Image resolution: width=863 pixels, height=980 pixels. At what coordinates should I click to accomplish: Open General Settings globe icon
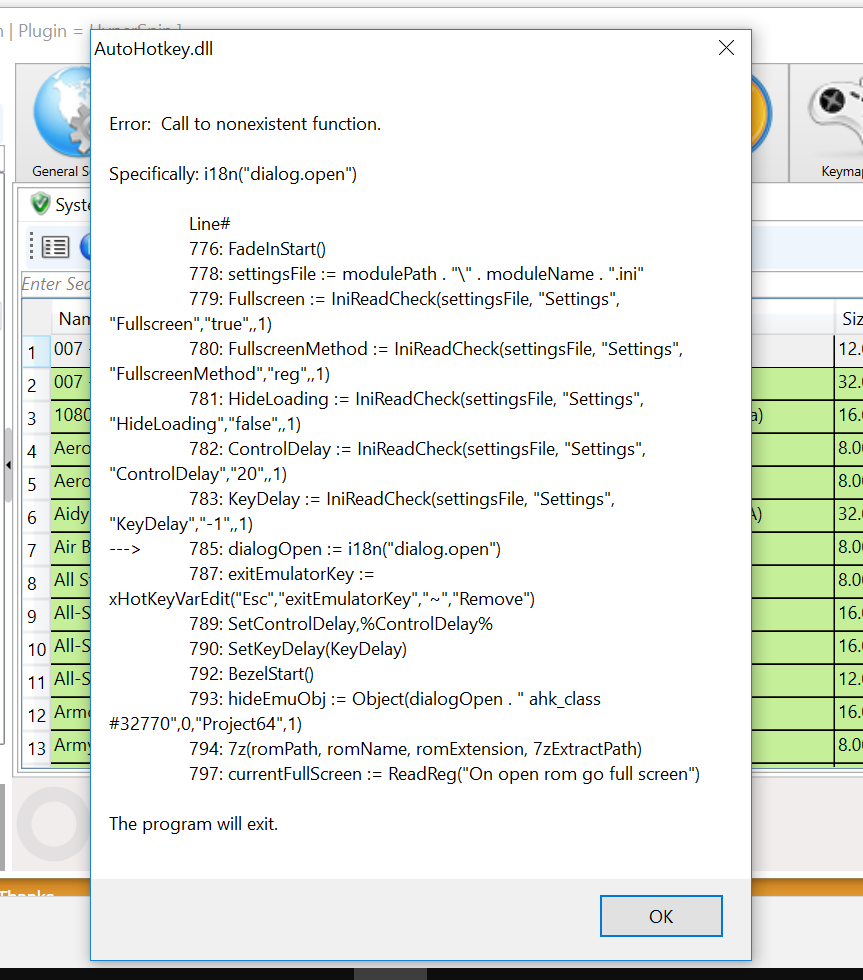point(61,113)
